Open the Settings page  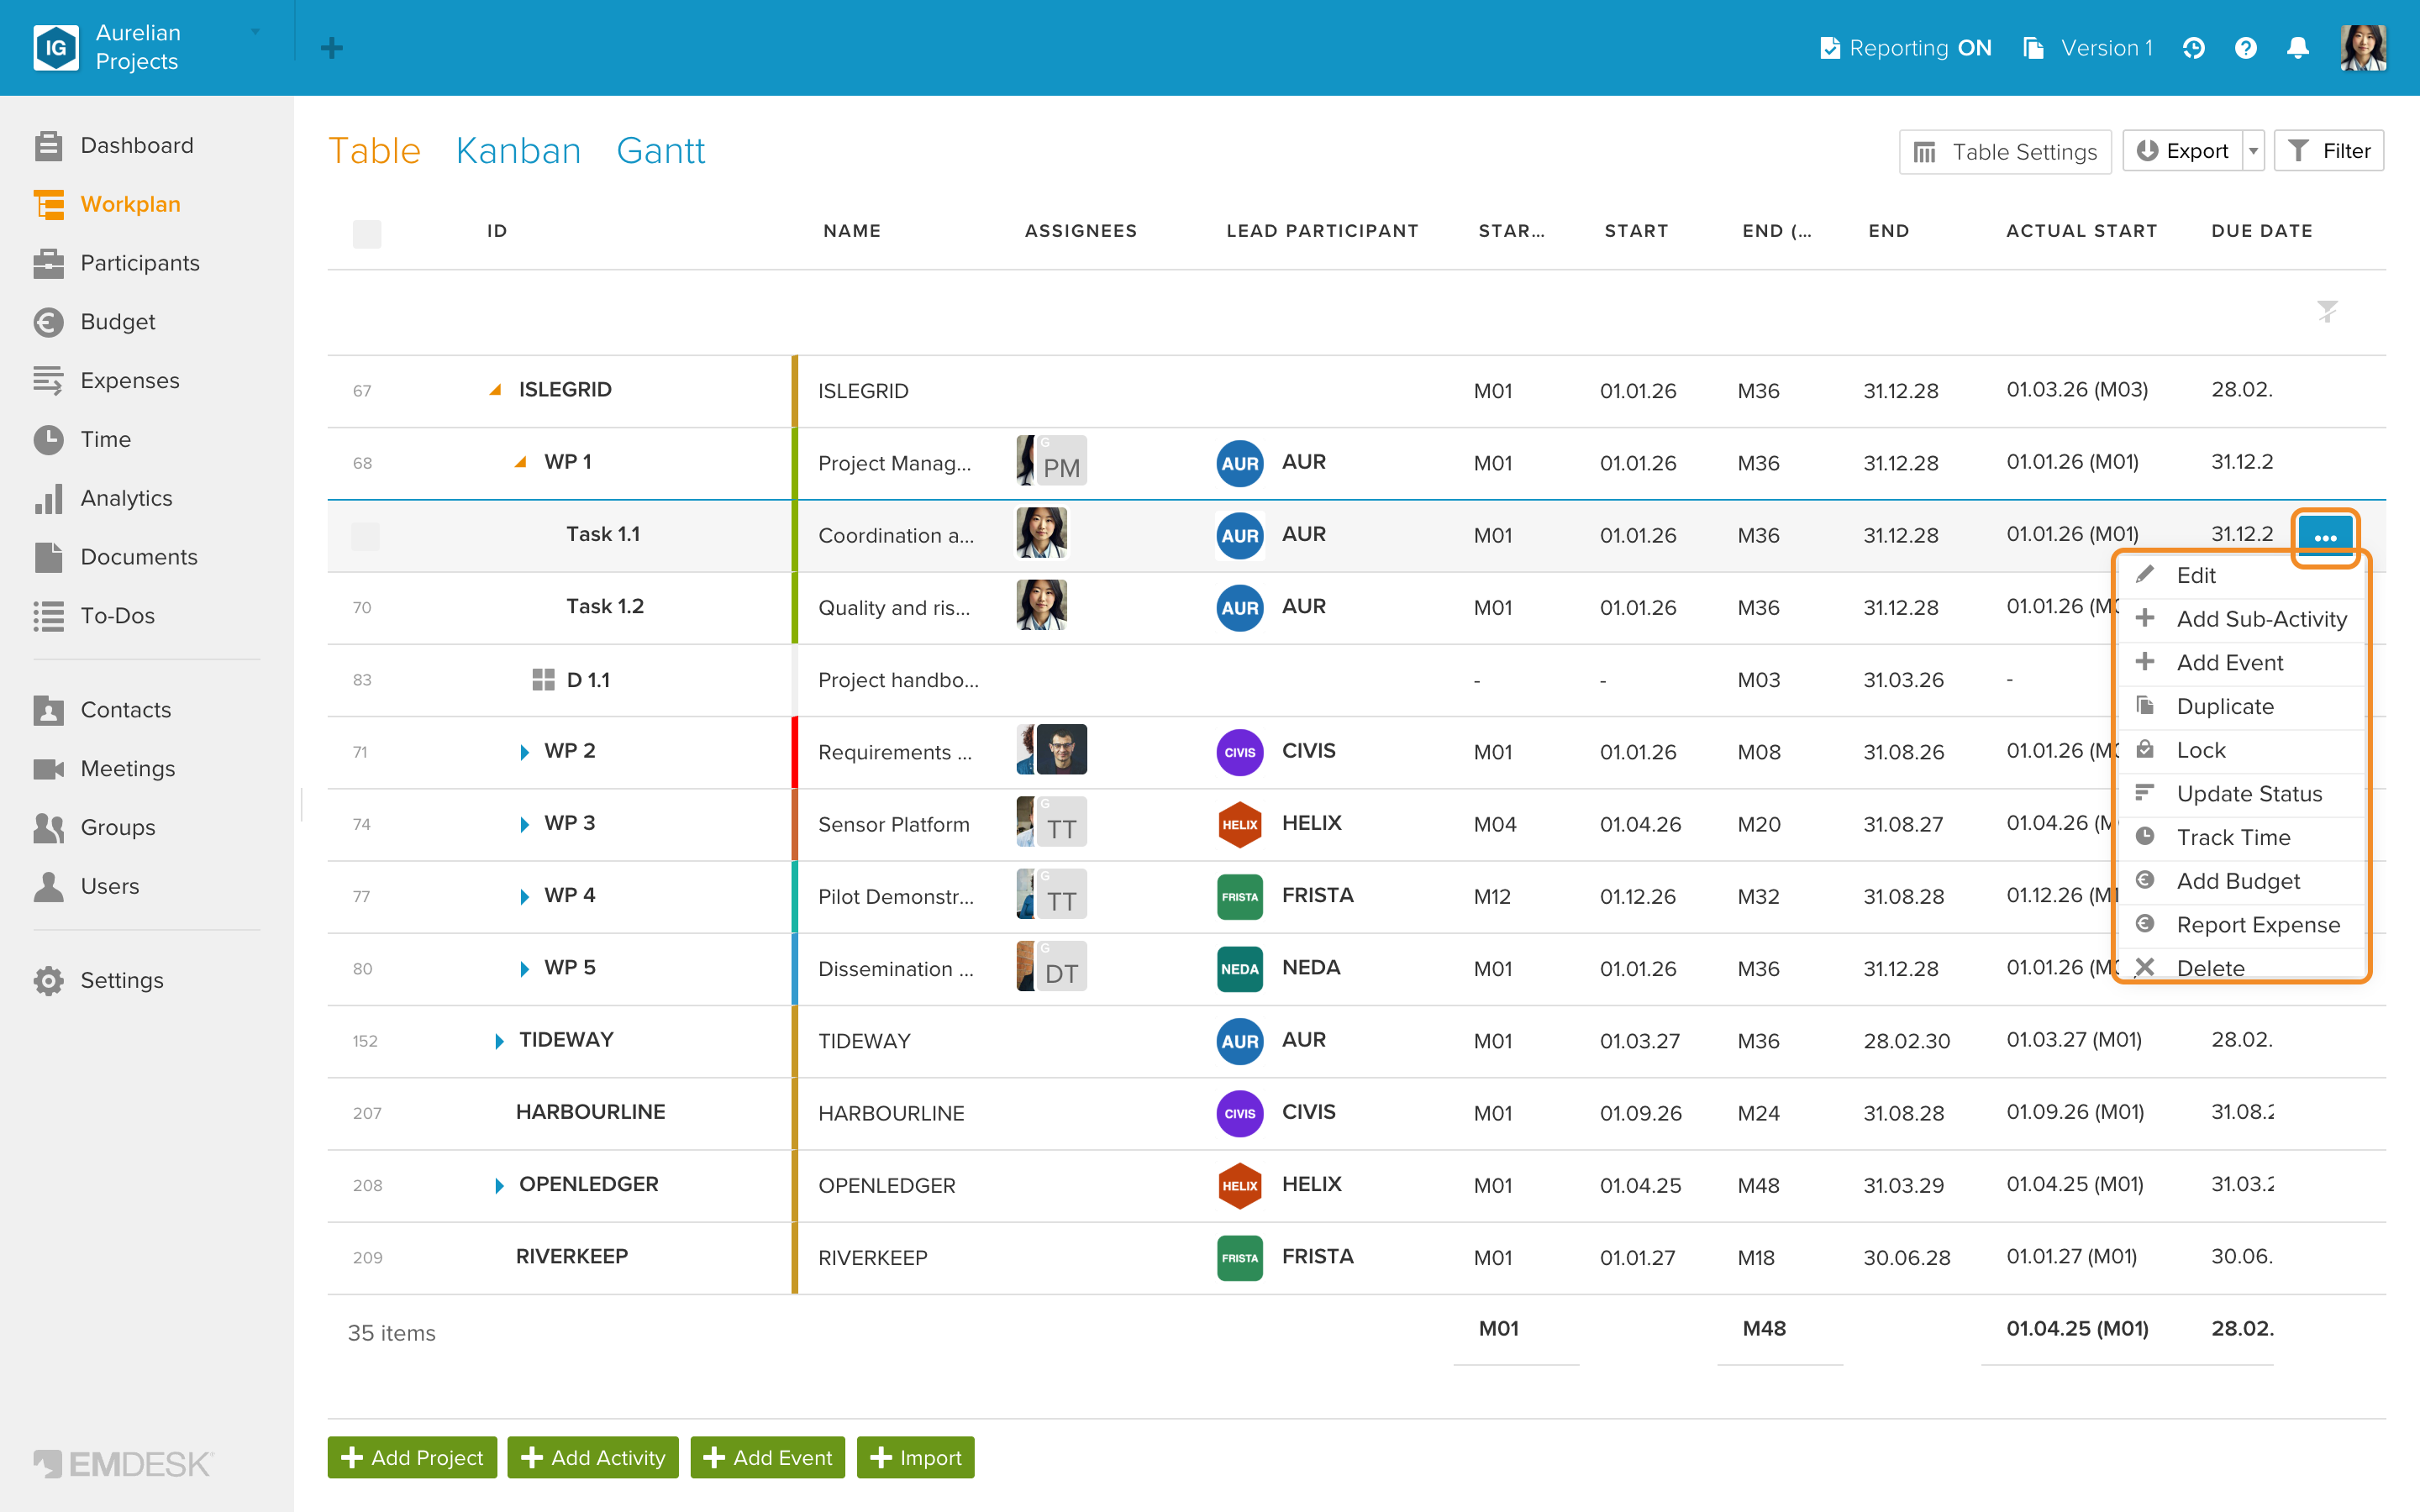pos(98,981)
